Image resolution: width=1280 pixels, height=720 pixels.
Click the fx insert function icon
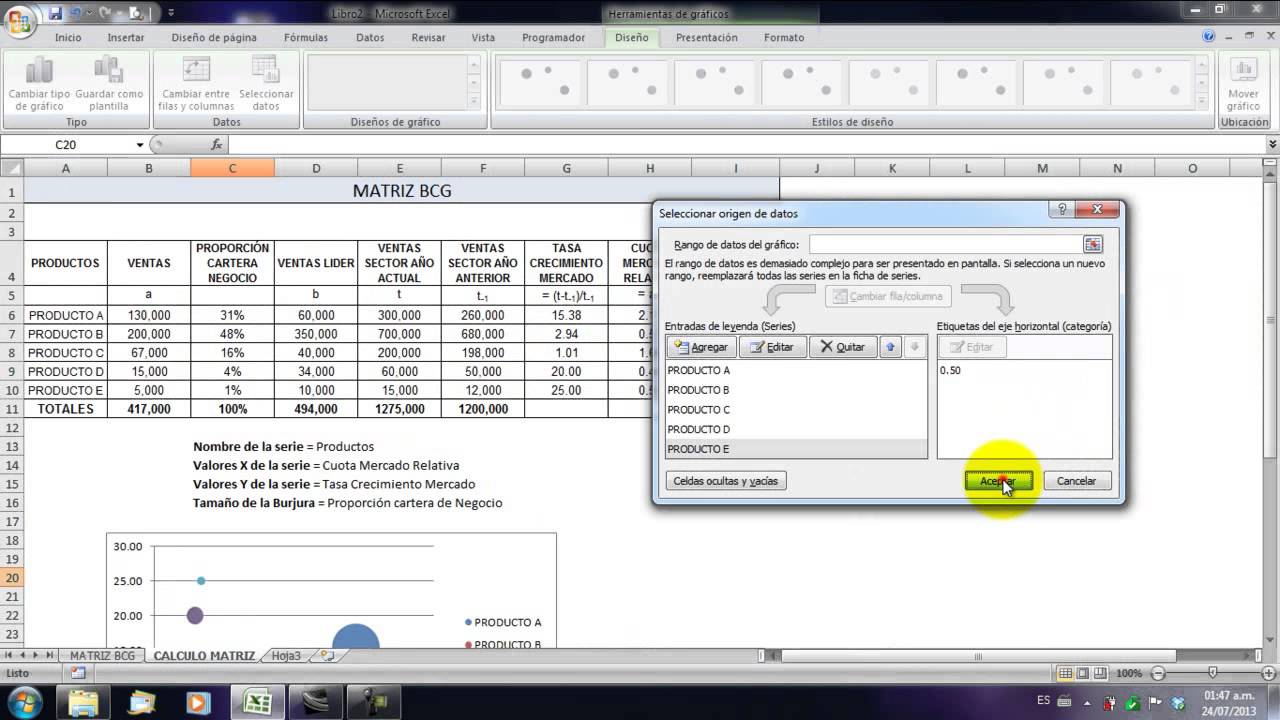pos(217,145)
